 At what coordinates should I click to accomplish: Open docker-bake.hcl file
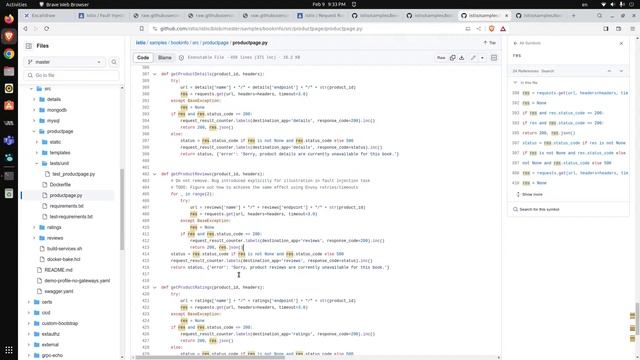click(x=63, y=259)
